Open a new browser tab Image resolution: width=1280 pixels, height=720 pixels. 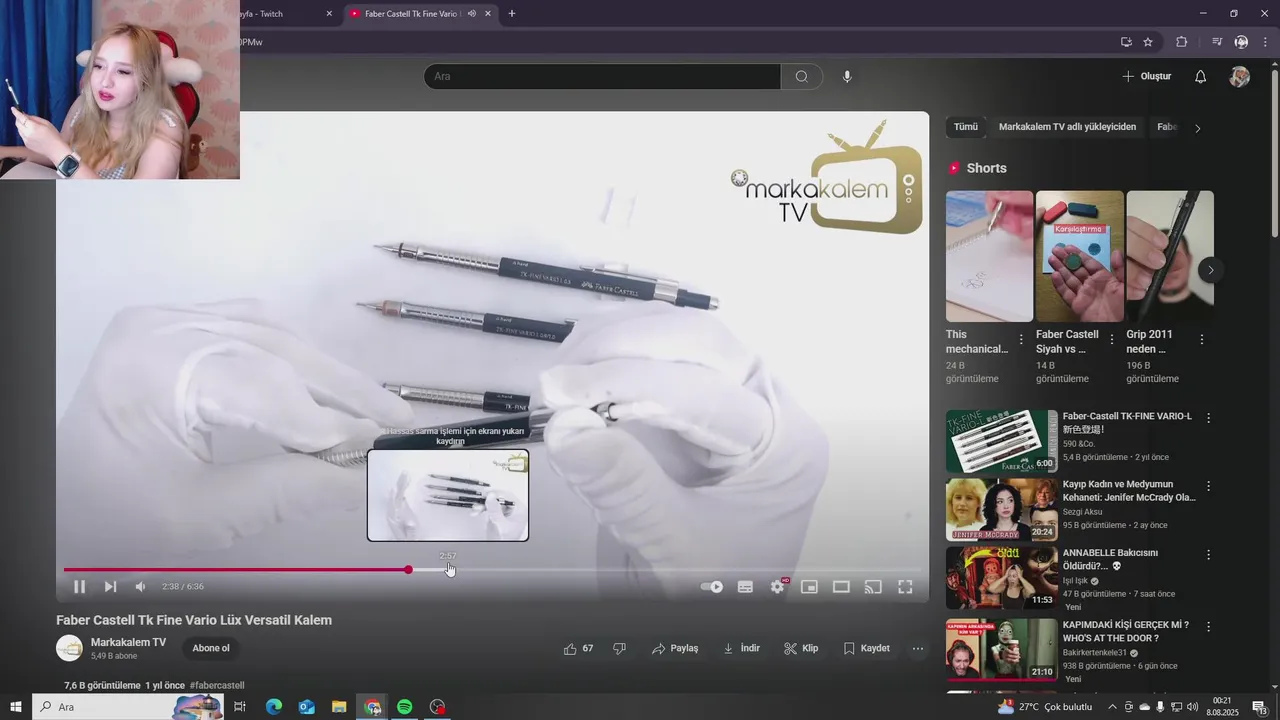[x=512, y=14]
